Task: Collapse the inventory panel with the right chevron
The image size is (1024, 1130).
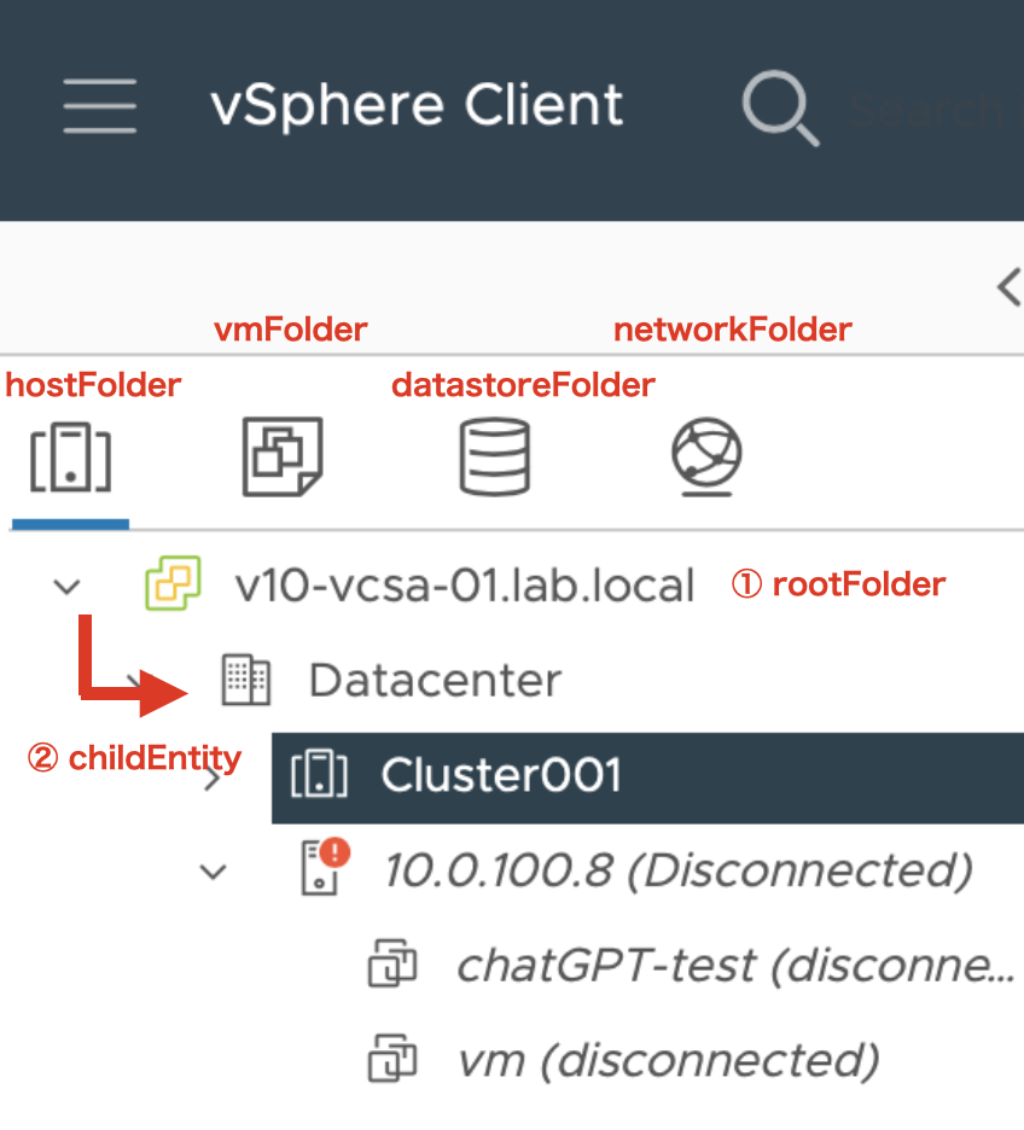Action: [x=1010, y=287]
